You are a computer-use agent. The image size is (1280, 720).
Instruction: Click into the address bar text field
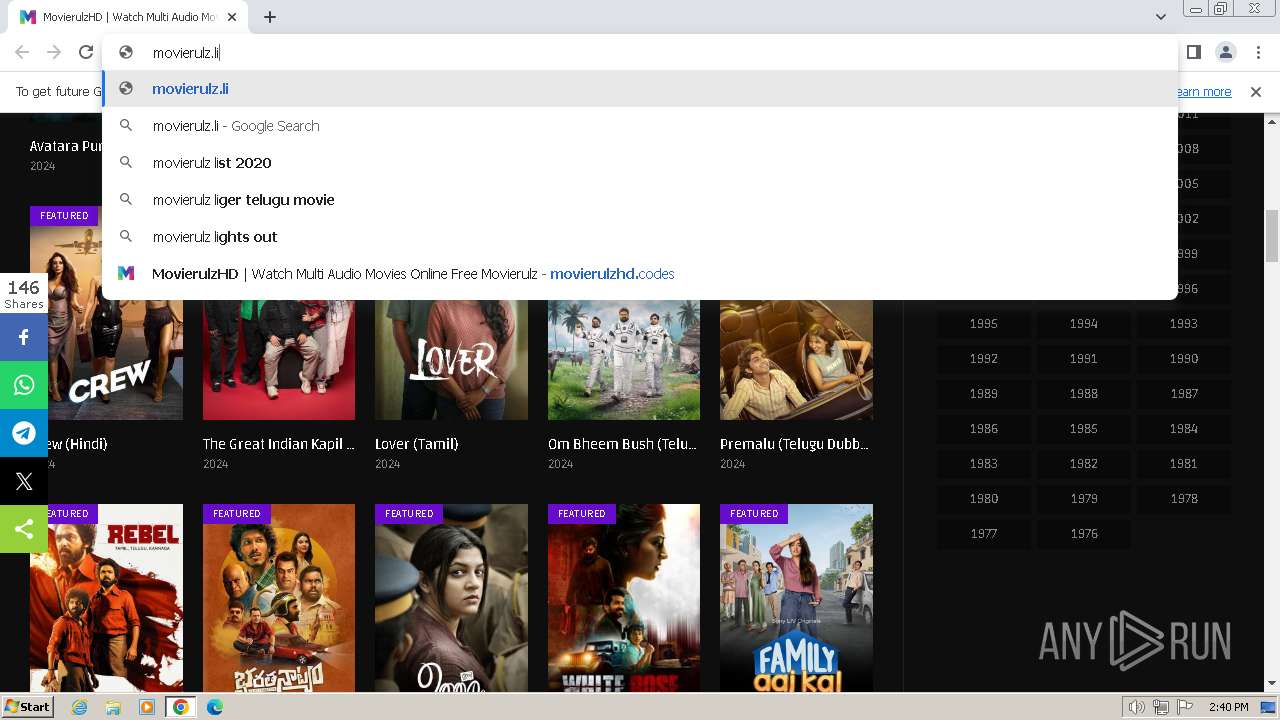[640, 52]
